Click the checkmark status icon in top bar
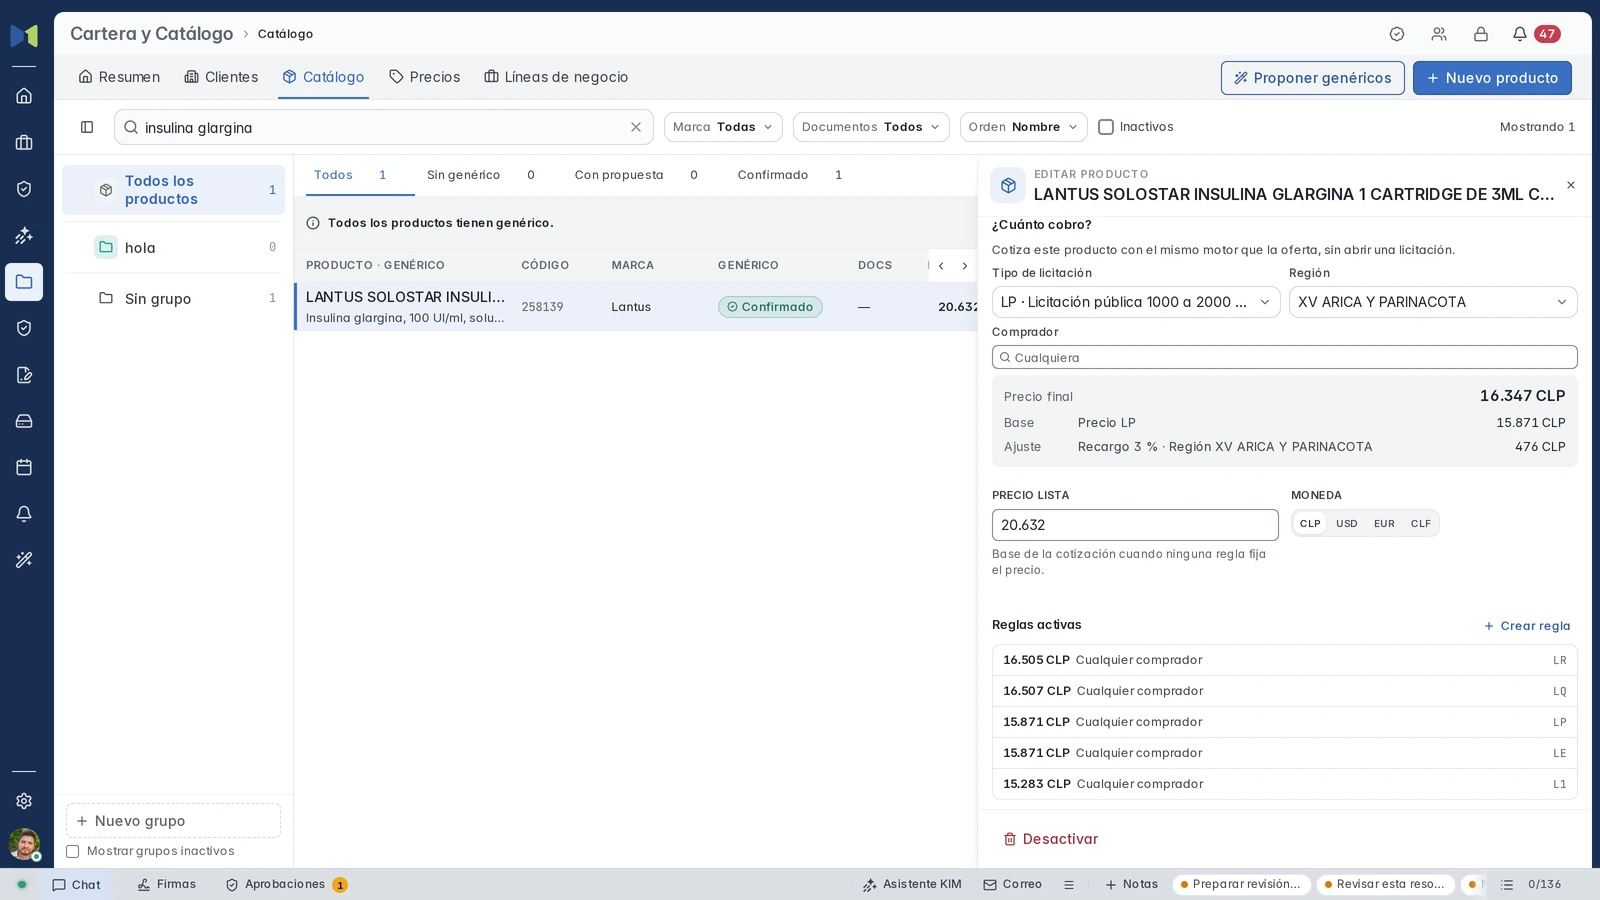The height and width of the screenshot is (900, 1600). coord(1397,34)
